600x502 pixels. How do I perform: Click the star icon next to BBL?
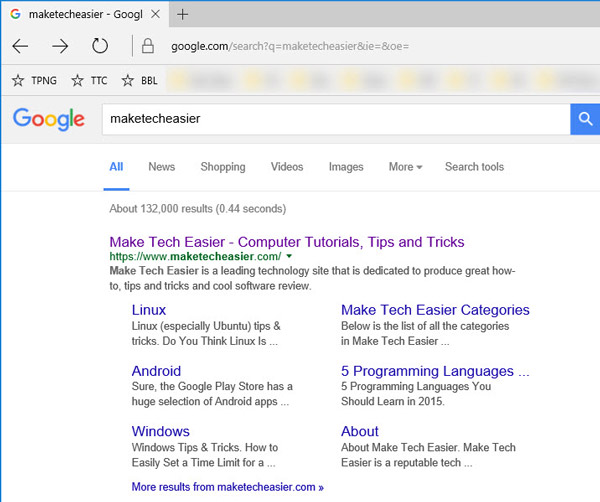tap(127, 80)
